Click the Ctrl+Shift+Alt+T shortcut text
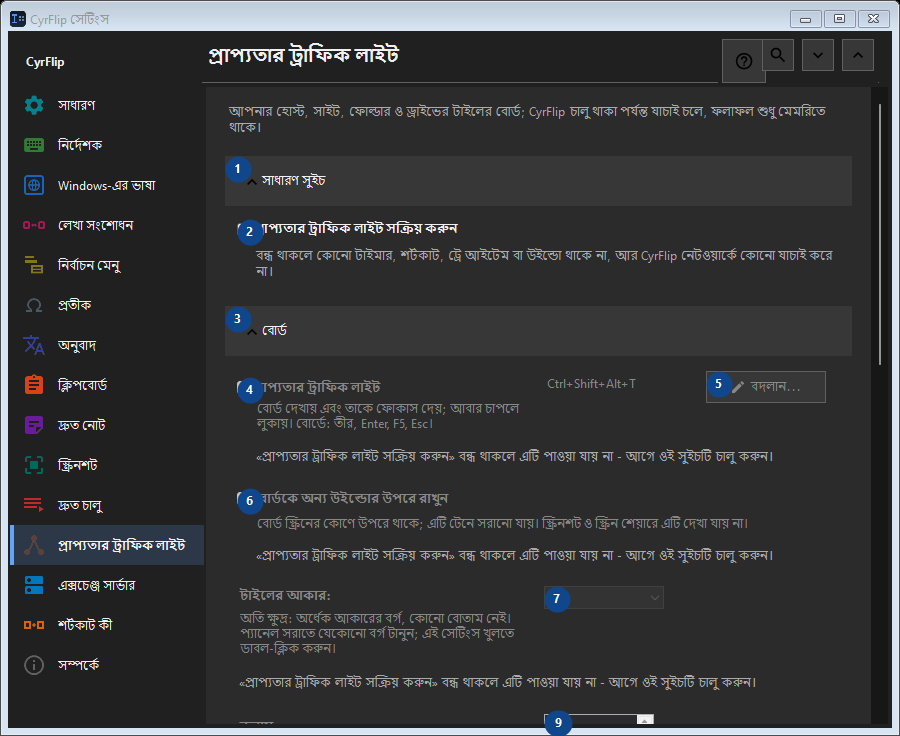 coord(591,384)
